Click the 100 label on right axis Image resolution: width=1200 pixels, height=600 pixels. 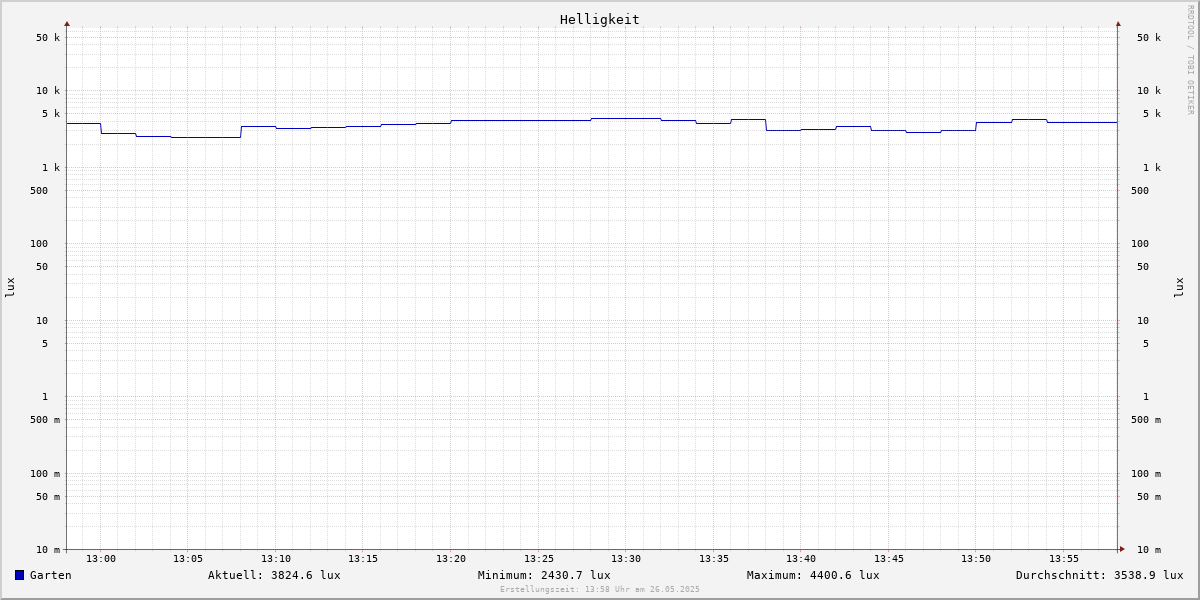pos(1140,244)
